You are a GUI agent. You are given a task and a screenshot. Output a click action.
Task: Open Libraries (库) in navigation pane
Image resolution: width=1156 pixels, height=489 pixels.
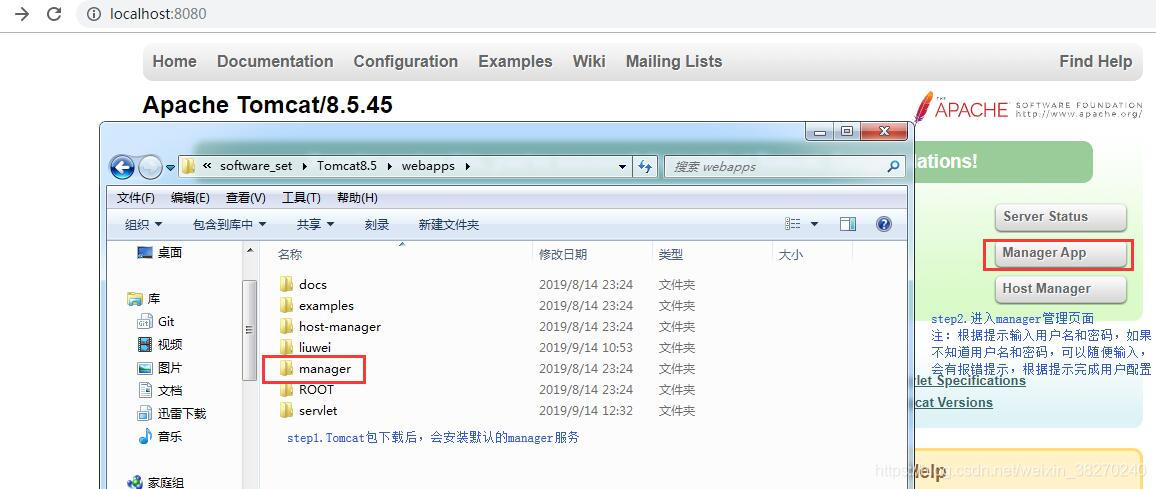click(144, 299)
